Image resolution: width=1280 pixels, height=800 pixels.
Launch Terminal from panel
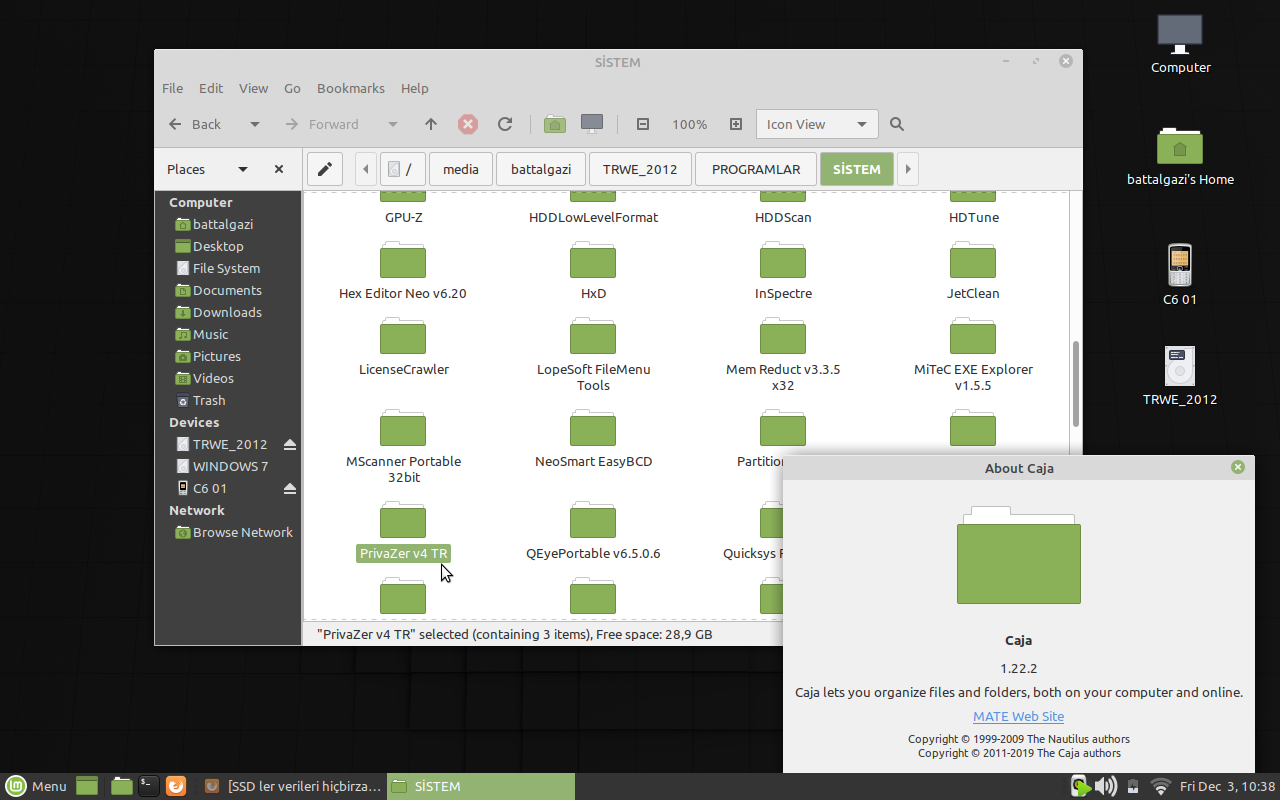click(x=148, y=786)
